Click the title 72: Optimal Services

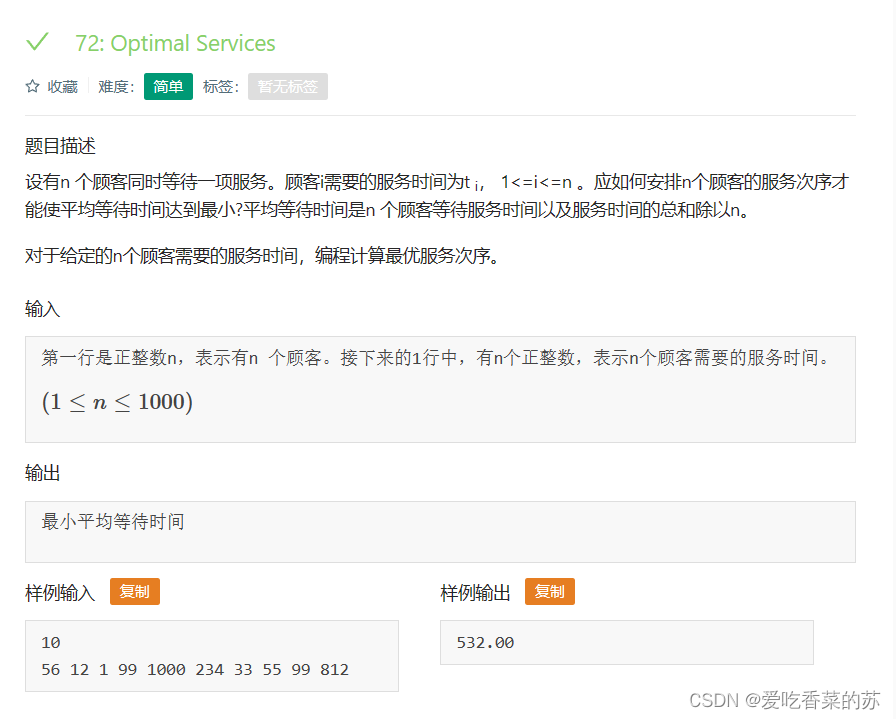point(176,43)
